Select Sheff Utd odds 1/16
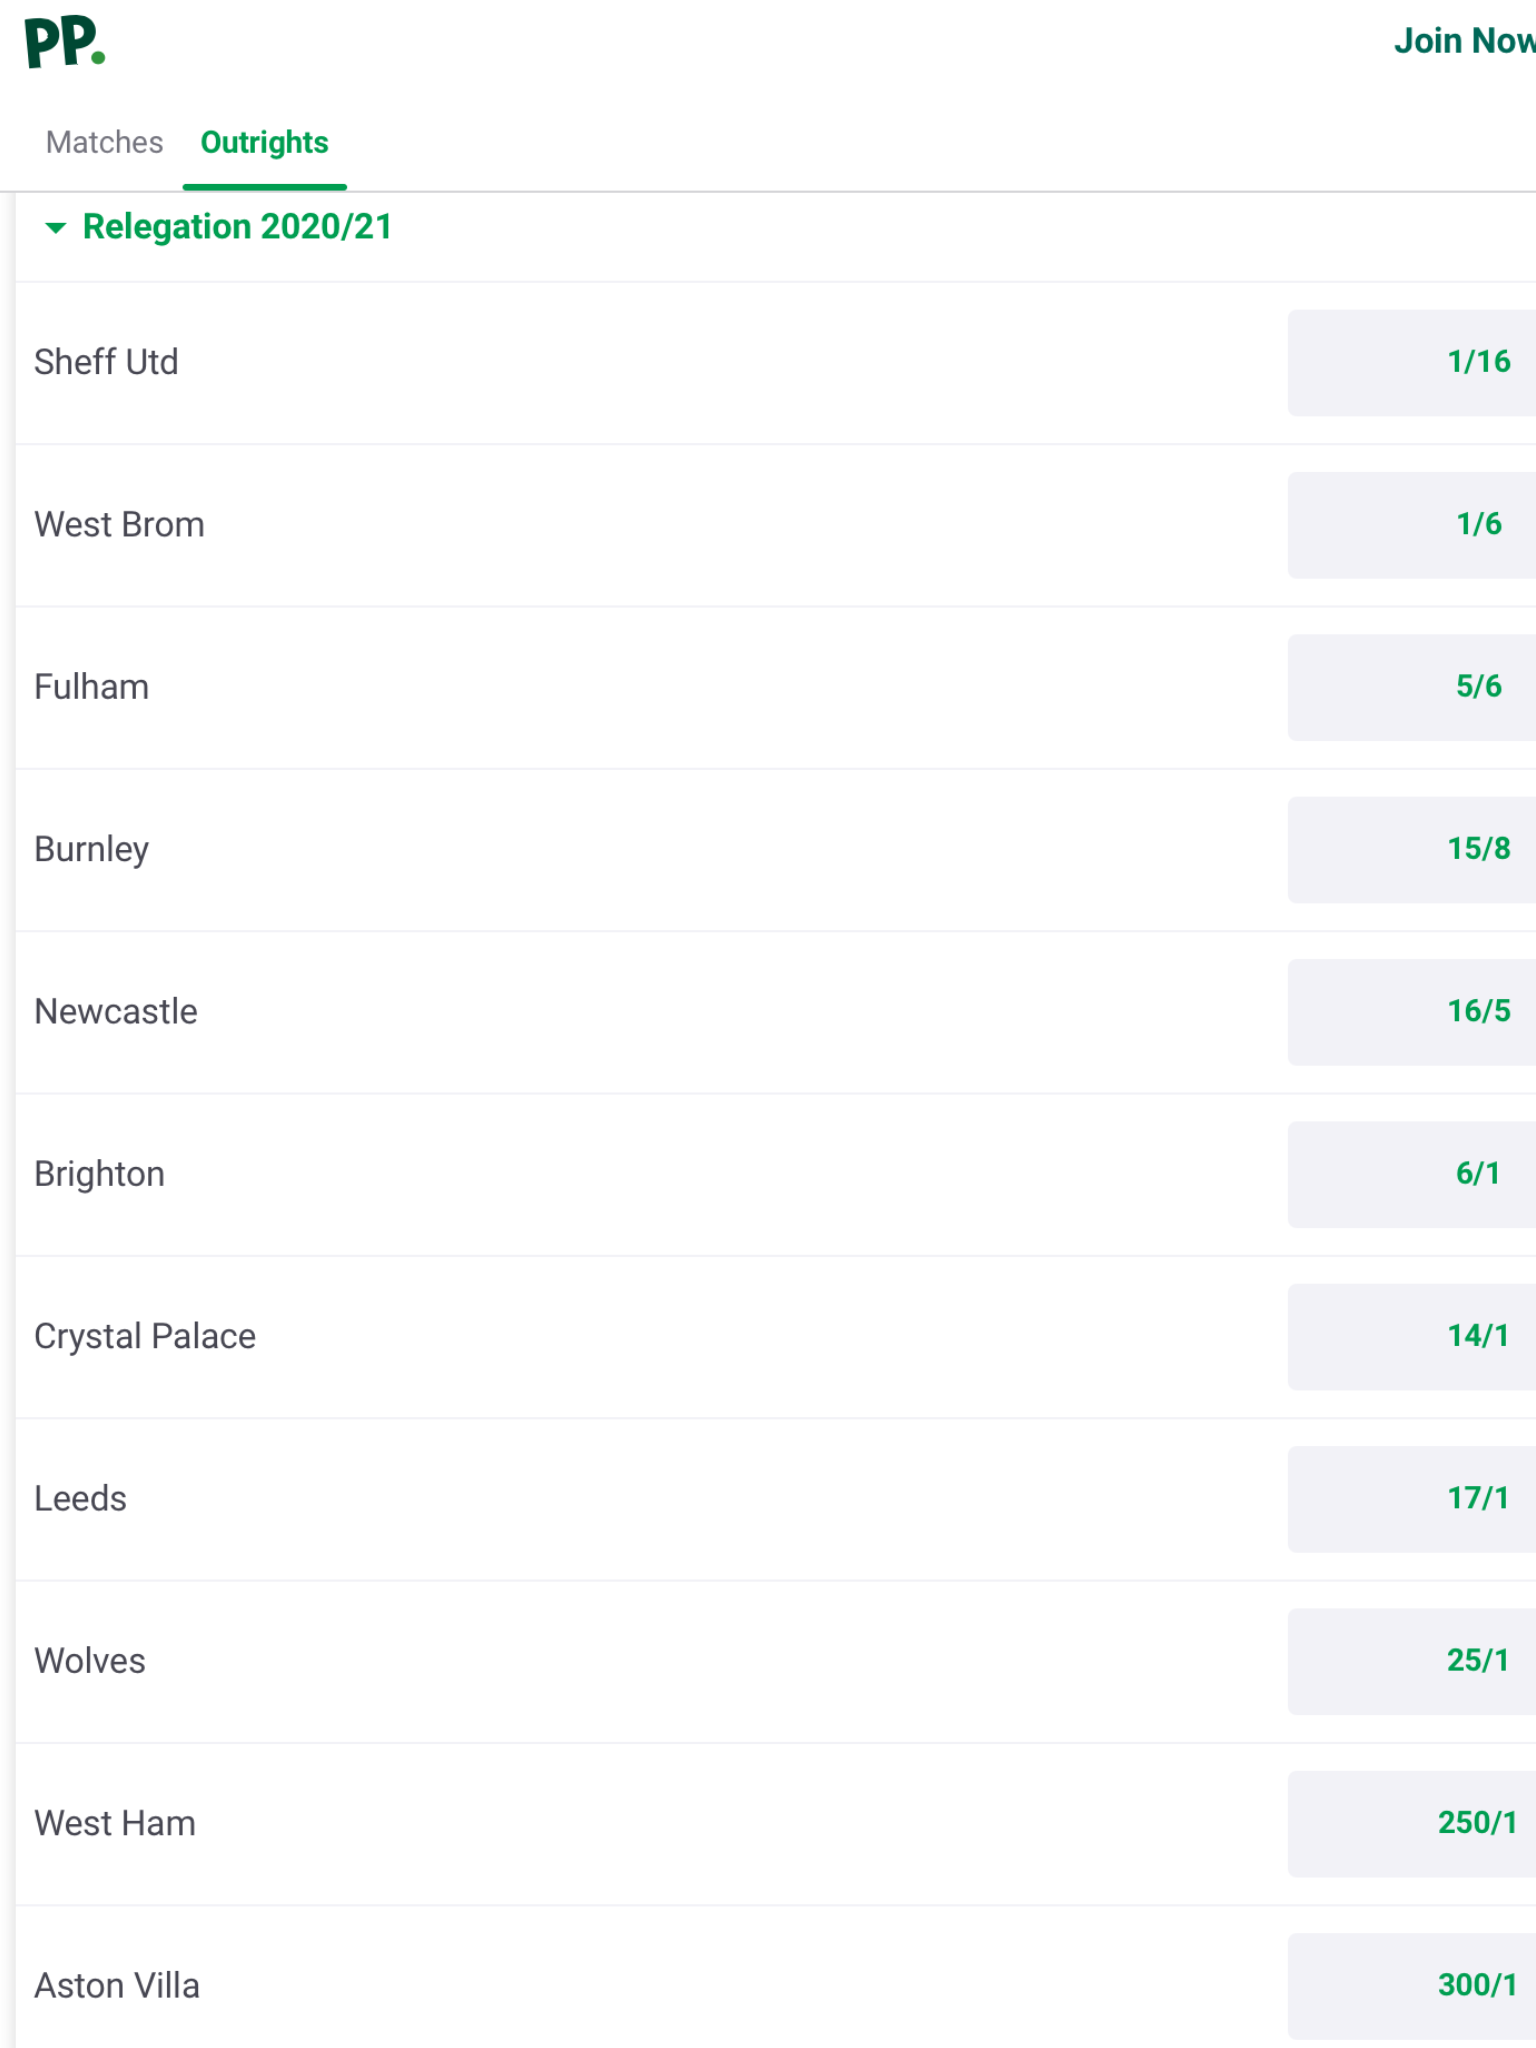The image size is (1536, 2048). click(1412, 362)
